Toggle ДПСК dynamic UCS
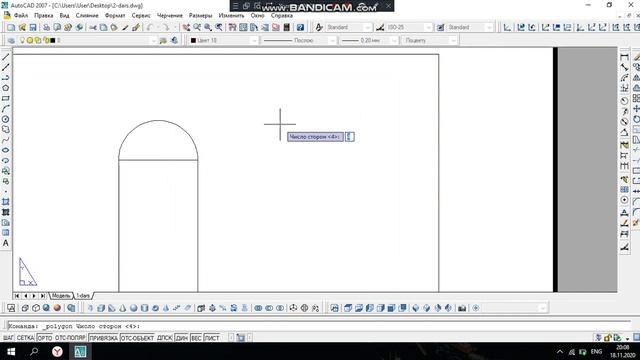This screenshot has width=640, height=360. click(x=164, y=338)
